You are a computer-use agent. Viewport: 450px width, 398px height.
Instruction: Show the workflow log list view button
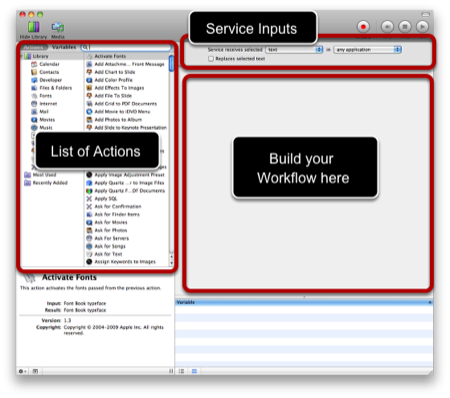click(181, 371)
